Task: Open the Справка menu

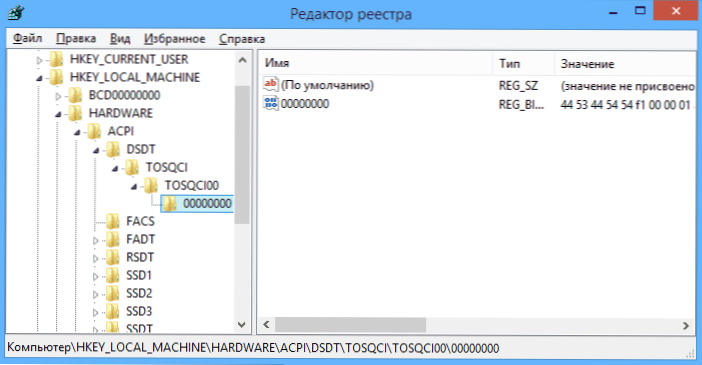Action: (x=242, y=39)
